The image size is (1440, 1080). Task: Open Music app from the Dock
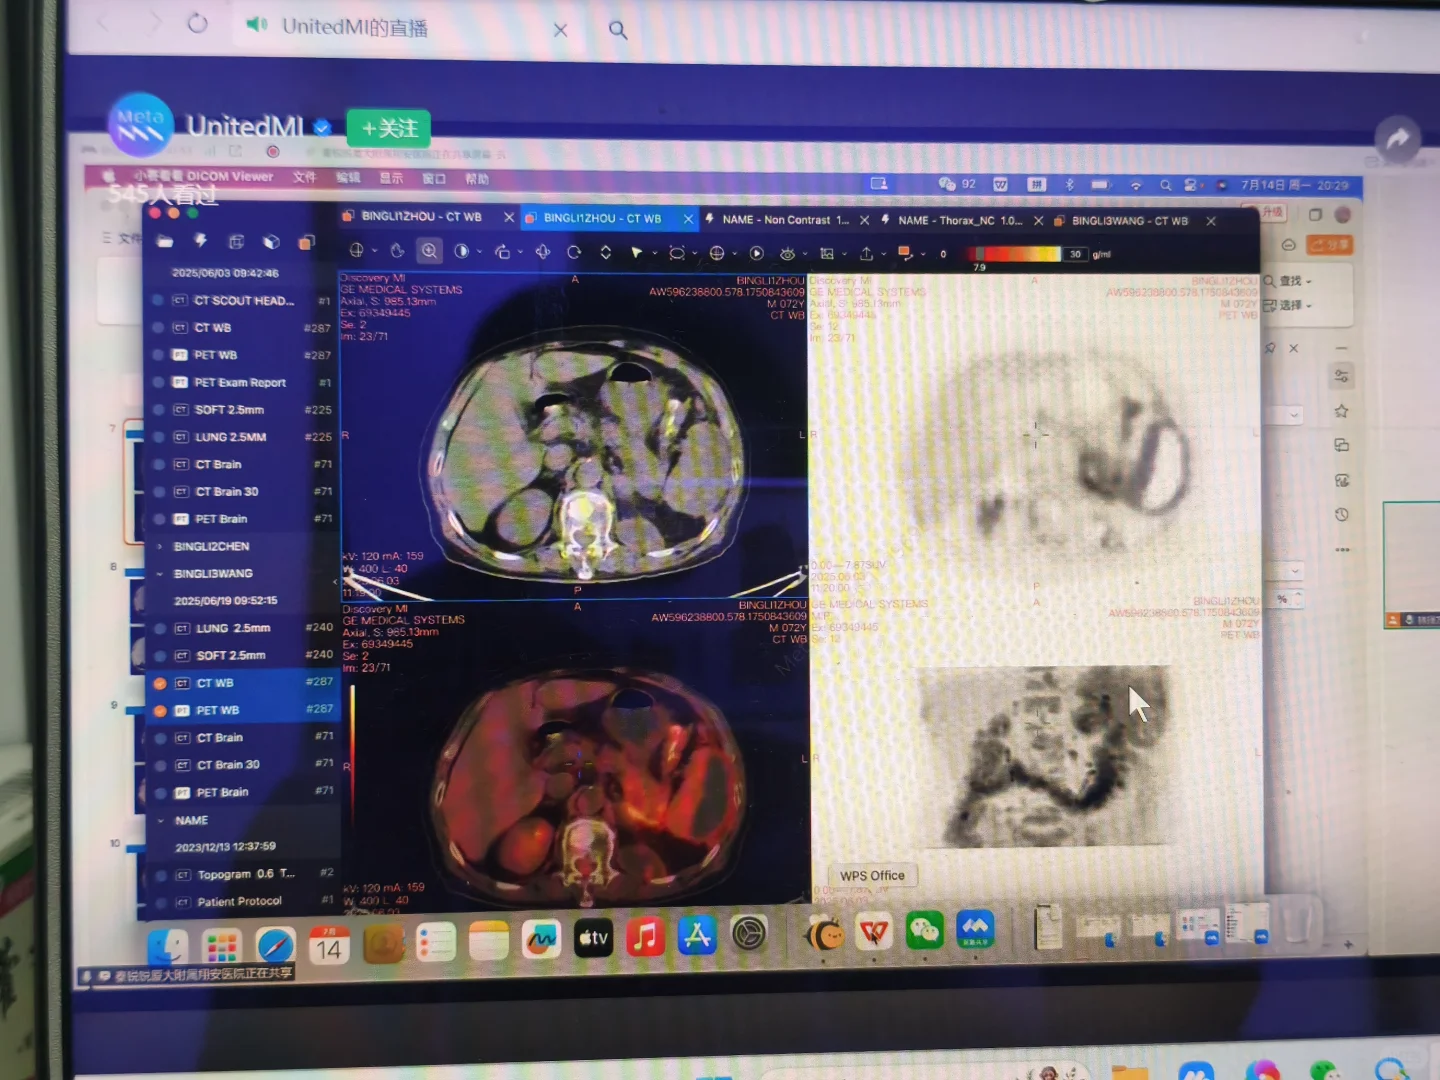646,937
